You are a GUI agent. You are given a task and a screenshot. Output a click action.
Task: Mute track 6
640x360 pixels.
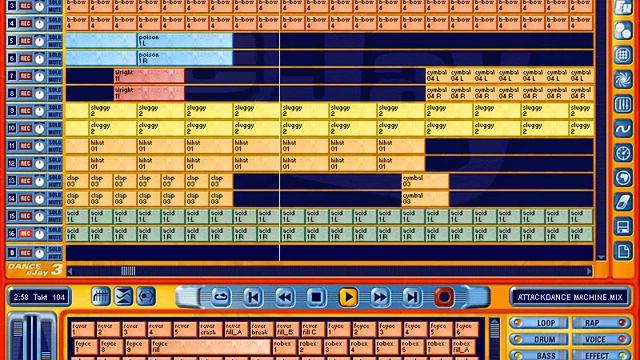(x=55, y=62)
